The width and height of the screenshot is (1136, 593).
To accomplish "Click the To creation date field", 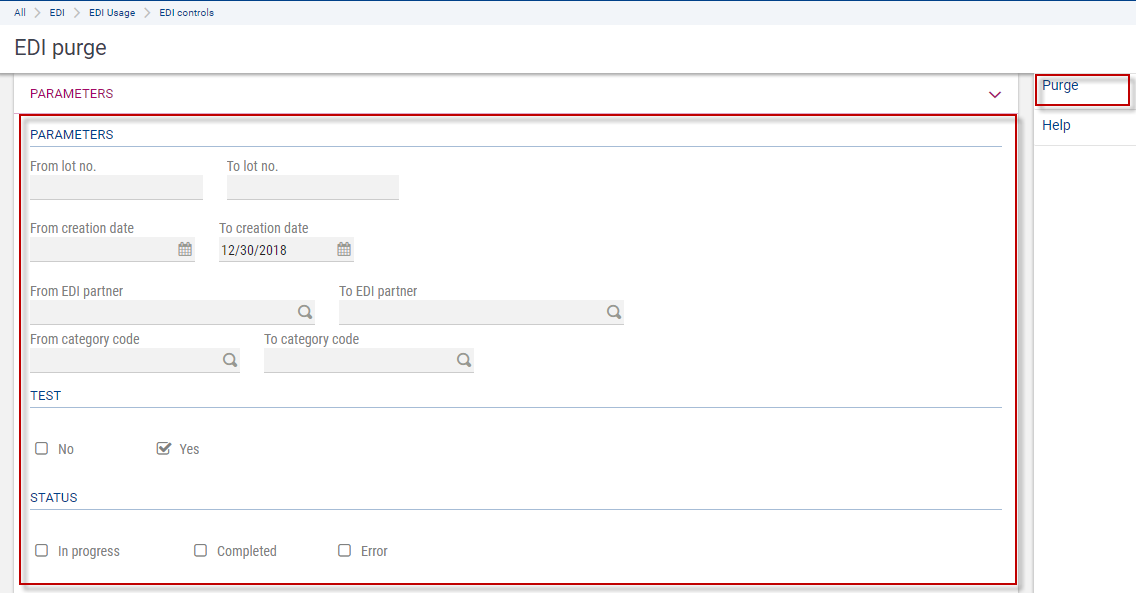I will (x=276, y=250).
